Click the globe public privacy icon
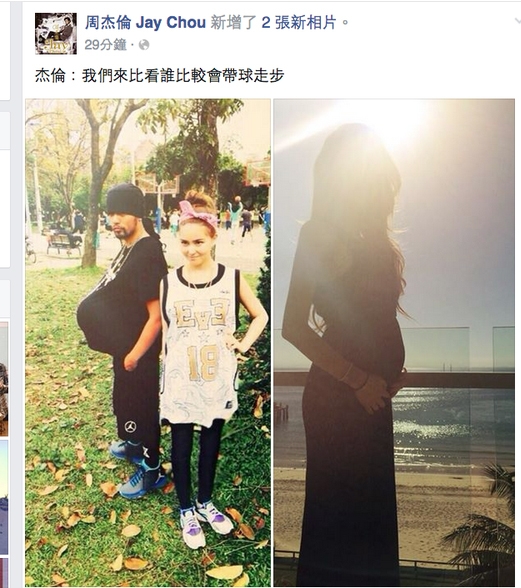521x588 pixels. pos(144,45)
